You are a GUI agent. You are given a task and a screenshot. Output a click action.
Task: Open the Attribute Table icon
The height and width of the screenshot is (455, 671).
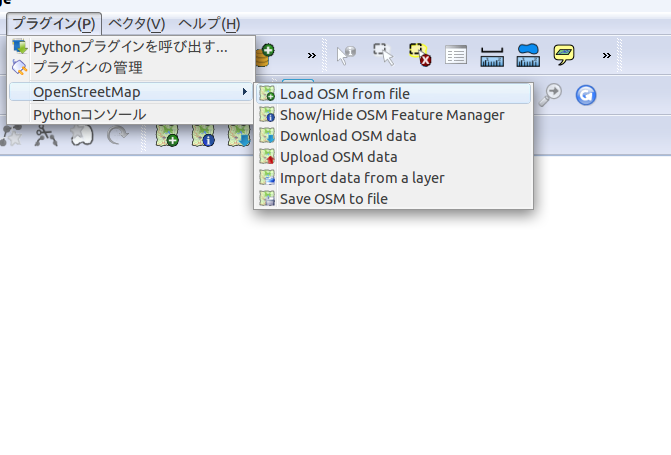[456, 55]
